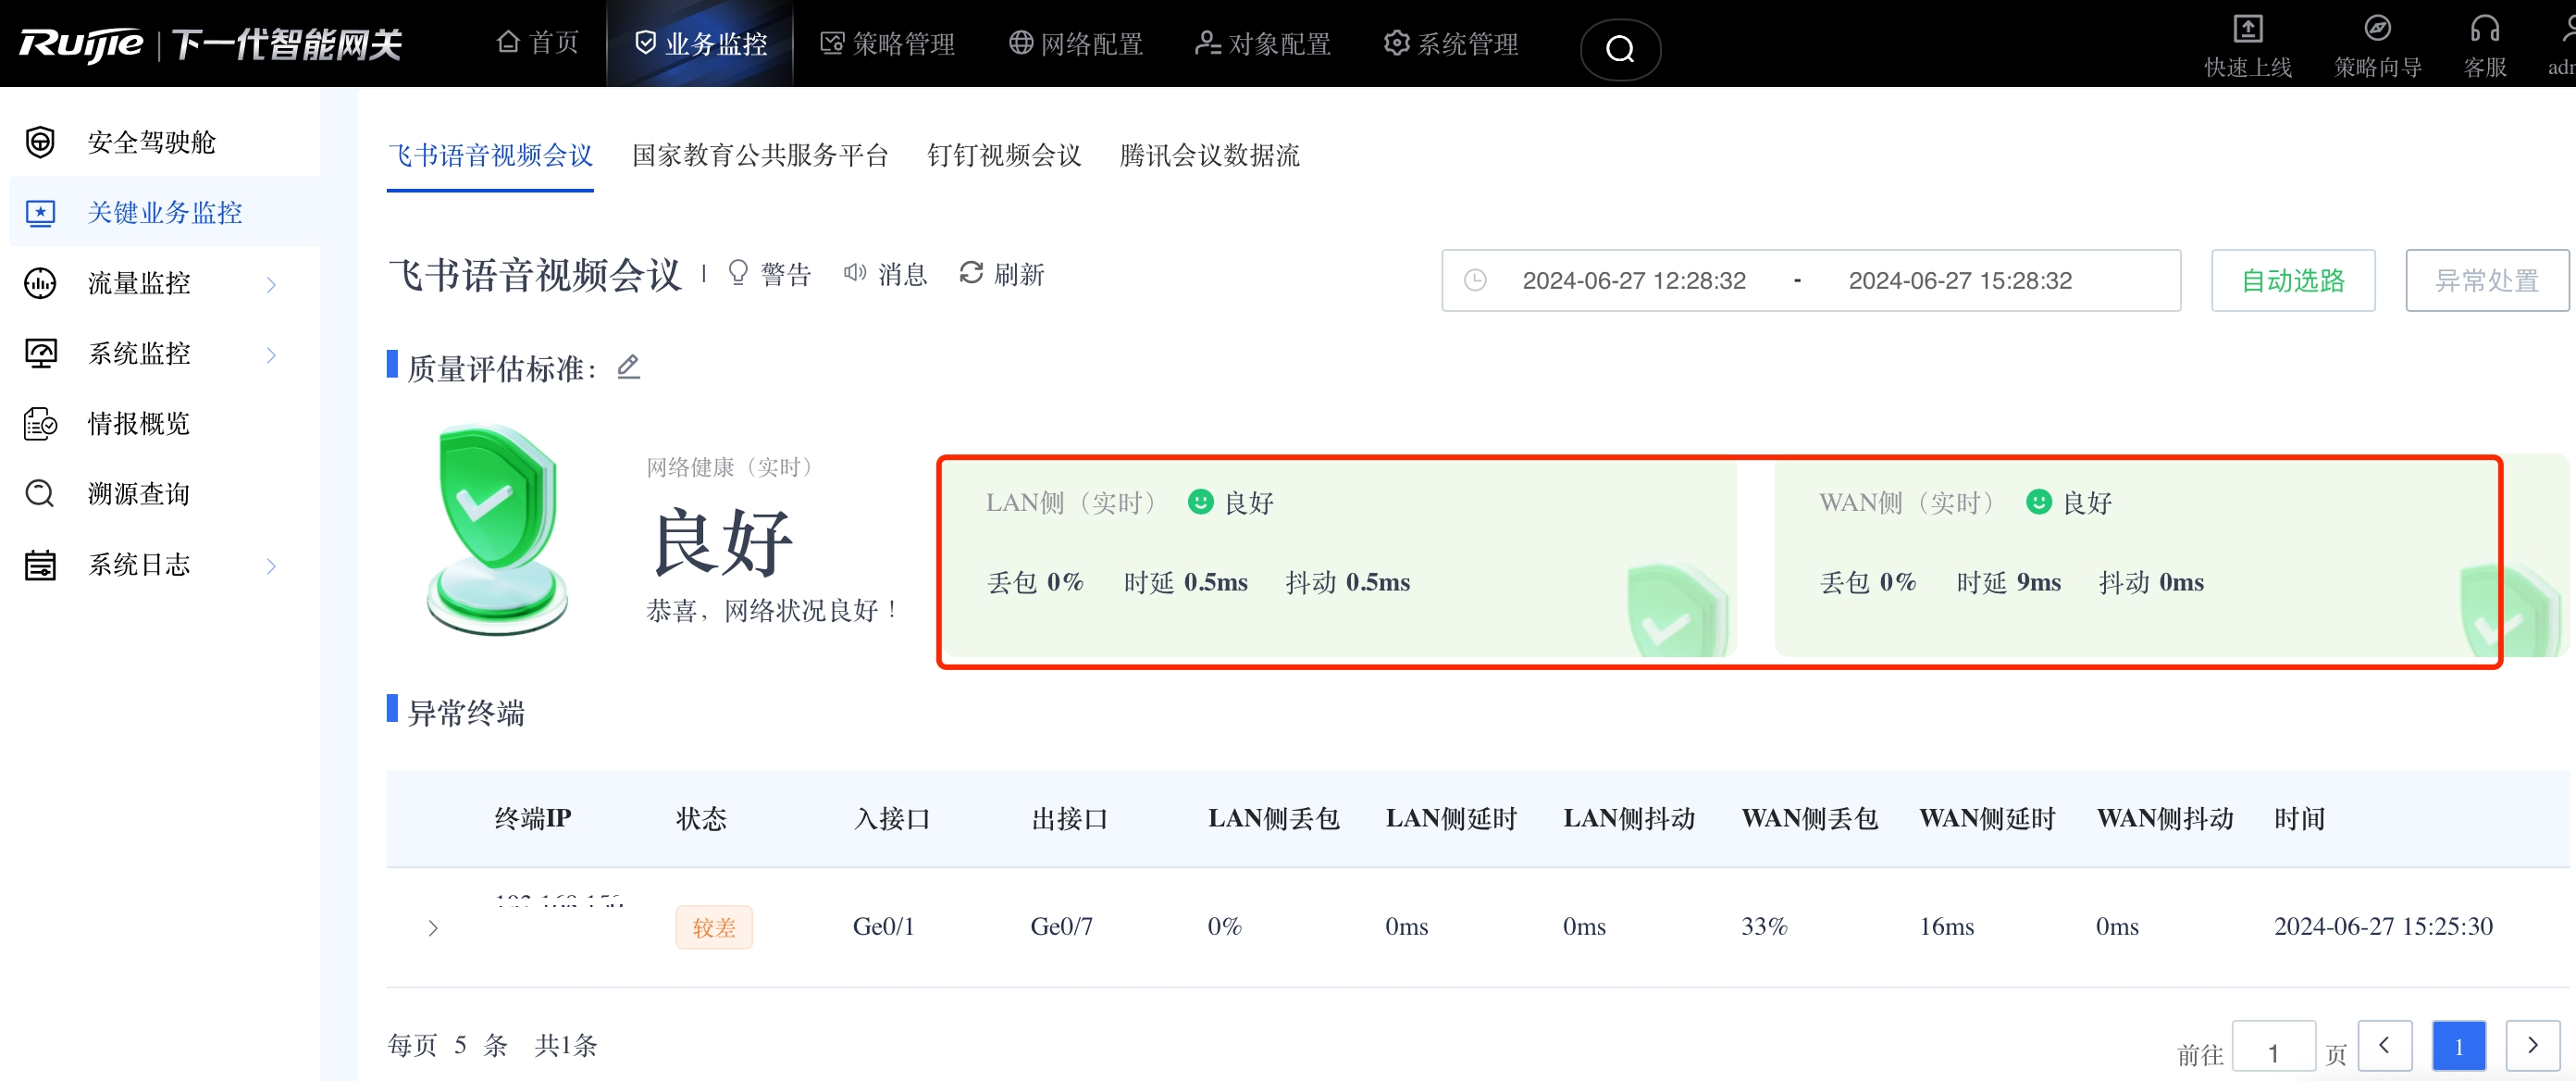The image size is (2576, 1081).
Task: Click the Ge0/7 出接口 cell
Action: 1061,927
